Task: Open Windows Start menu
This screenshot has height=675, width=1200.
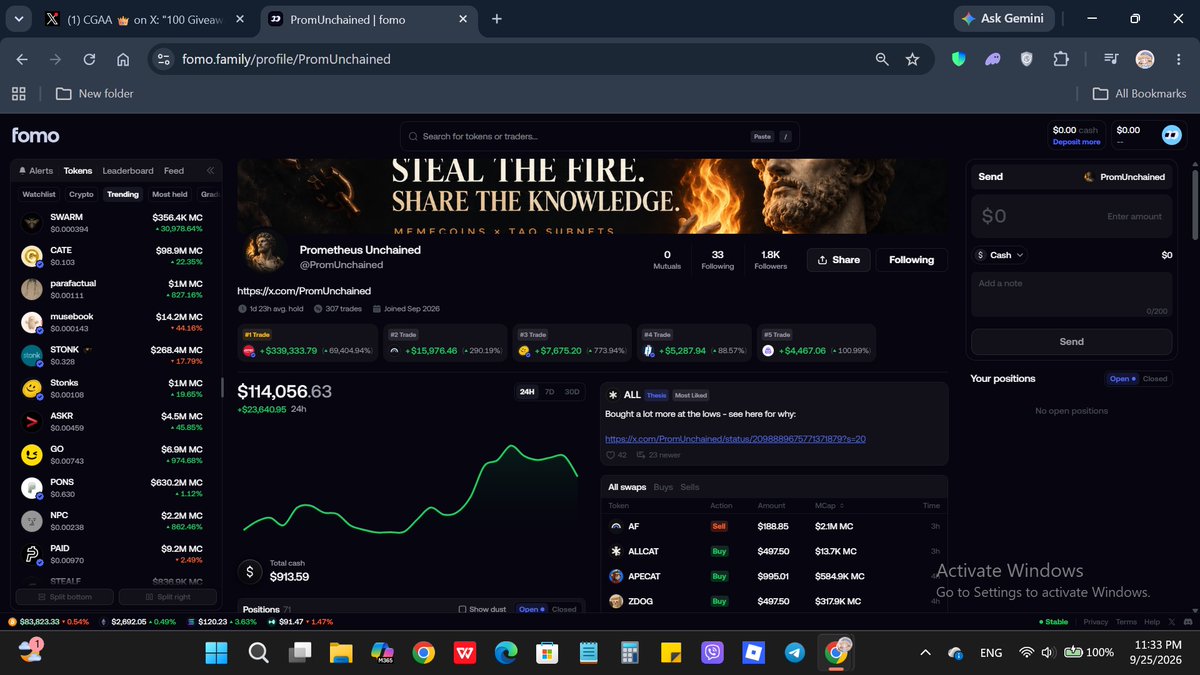Action: [x=216, y=652]
